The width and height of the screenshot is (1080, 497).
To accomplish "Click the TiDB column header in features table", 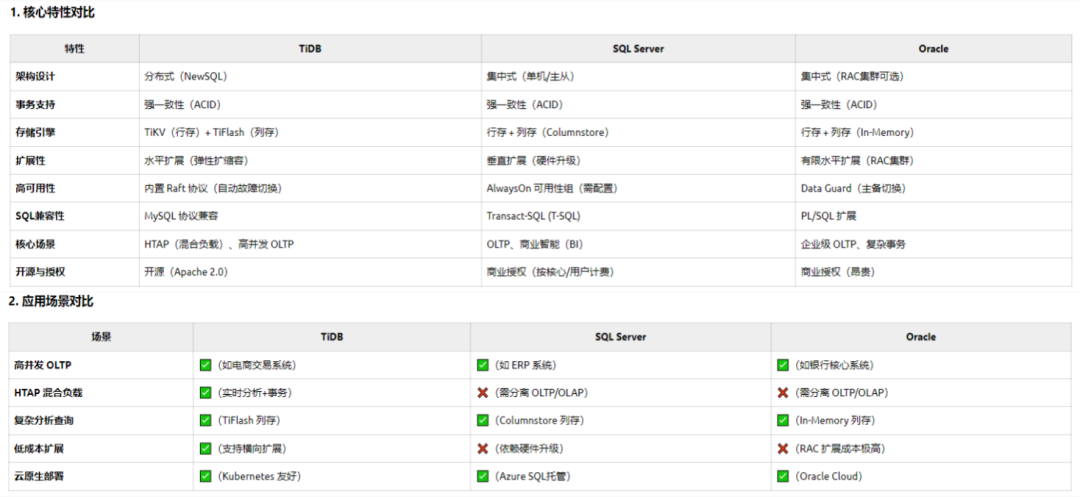I will click(x=310, y=49).
